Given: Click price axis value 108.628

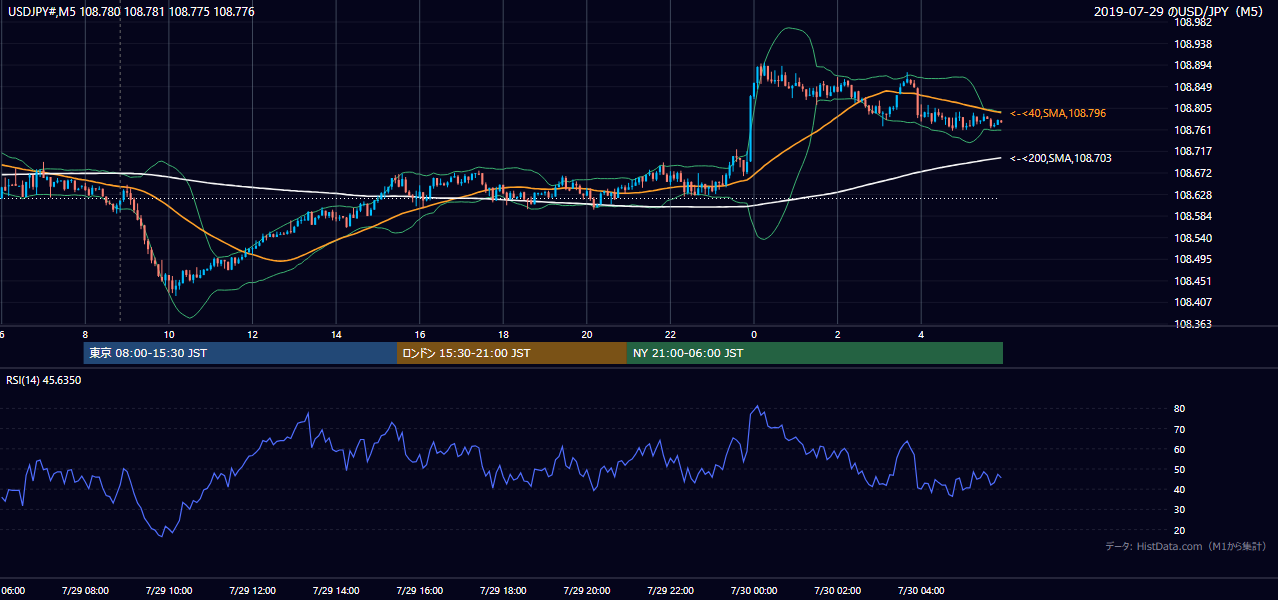Looking at the screenshot, I should click(x=1193, y=195).
